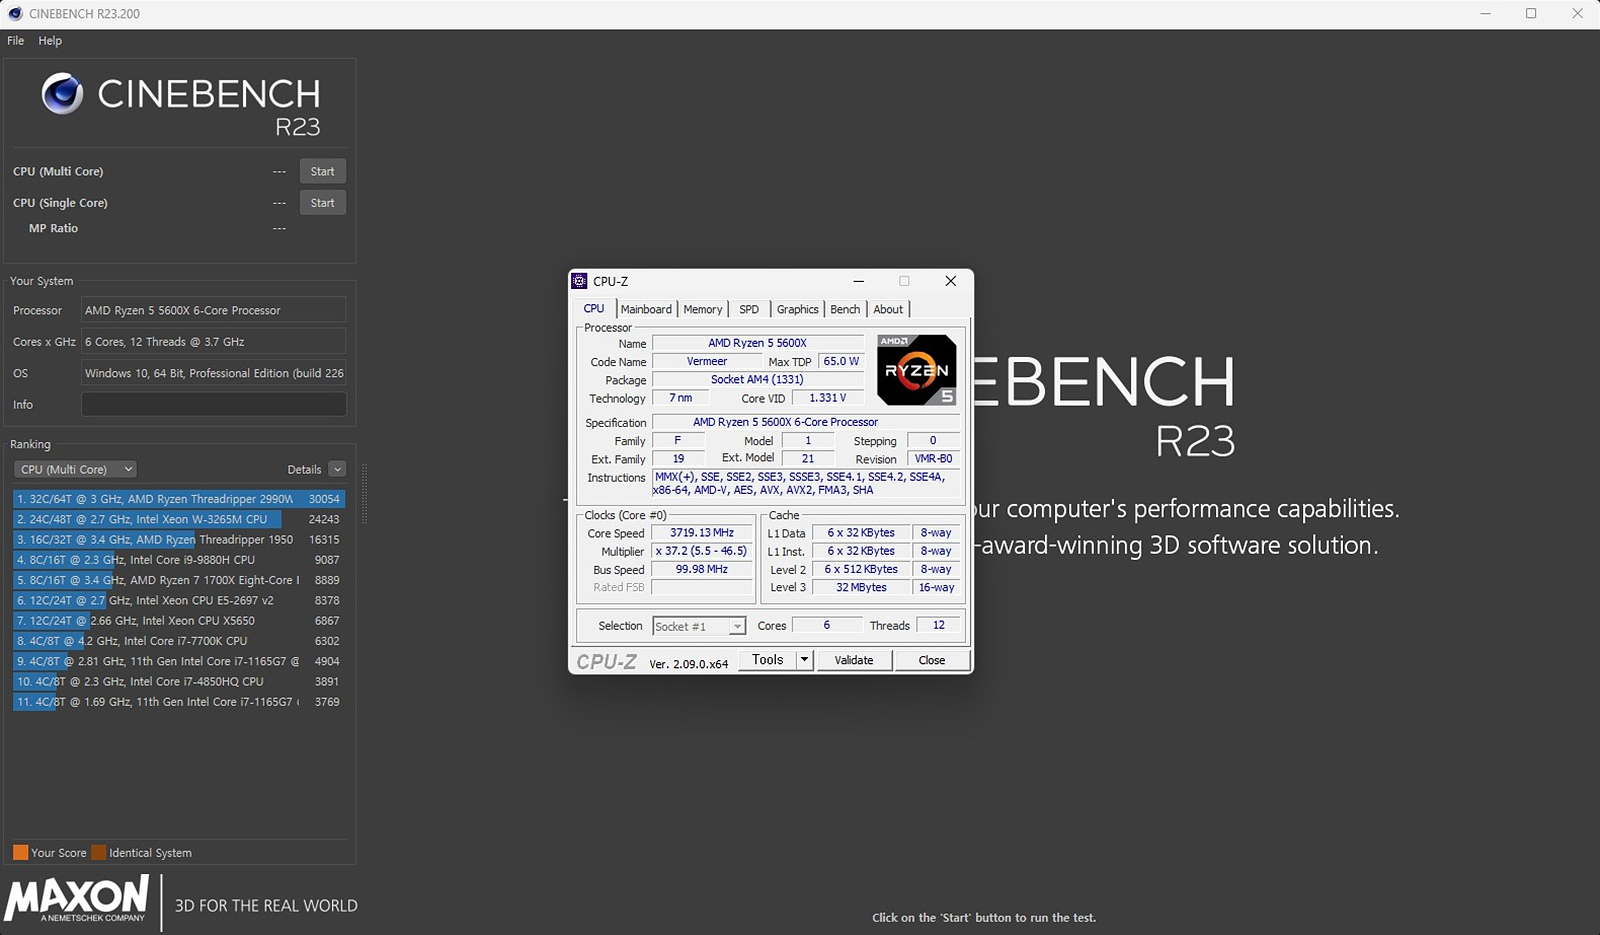The height and width of the screenshot is (935, 1600).
Task: Open the CPU (Multi Core) ranking dropdown
Action: tap(75, 469)
